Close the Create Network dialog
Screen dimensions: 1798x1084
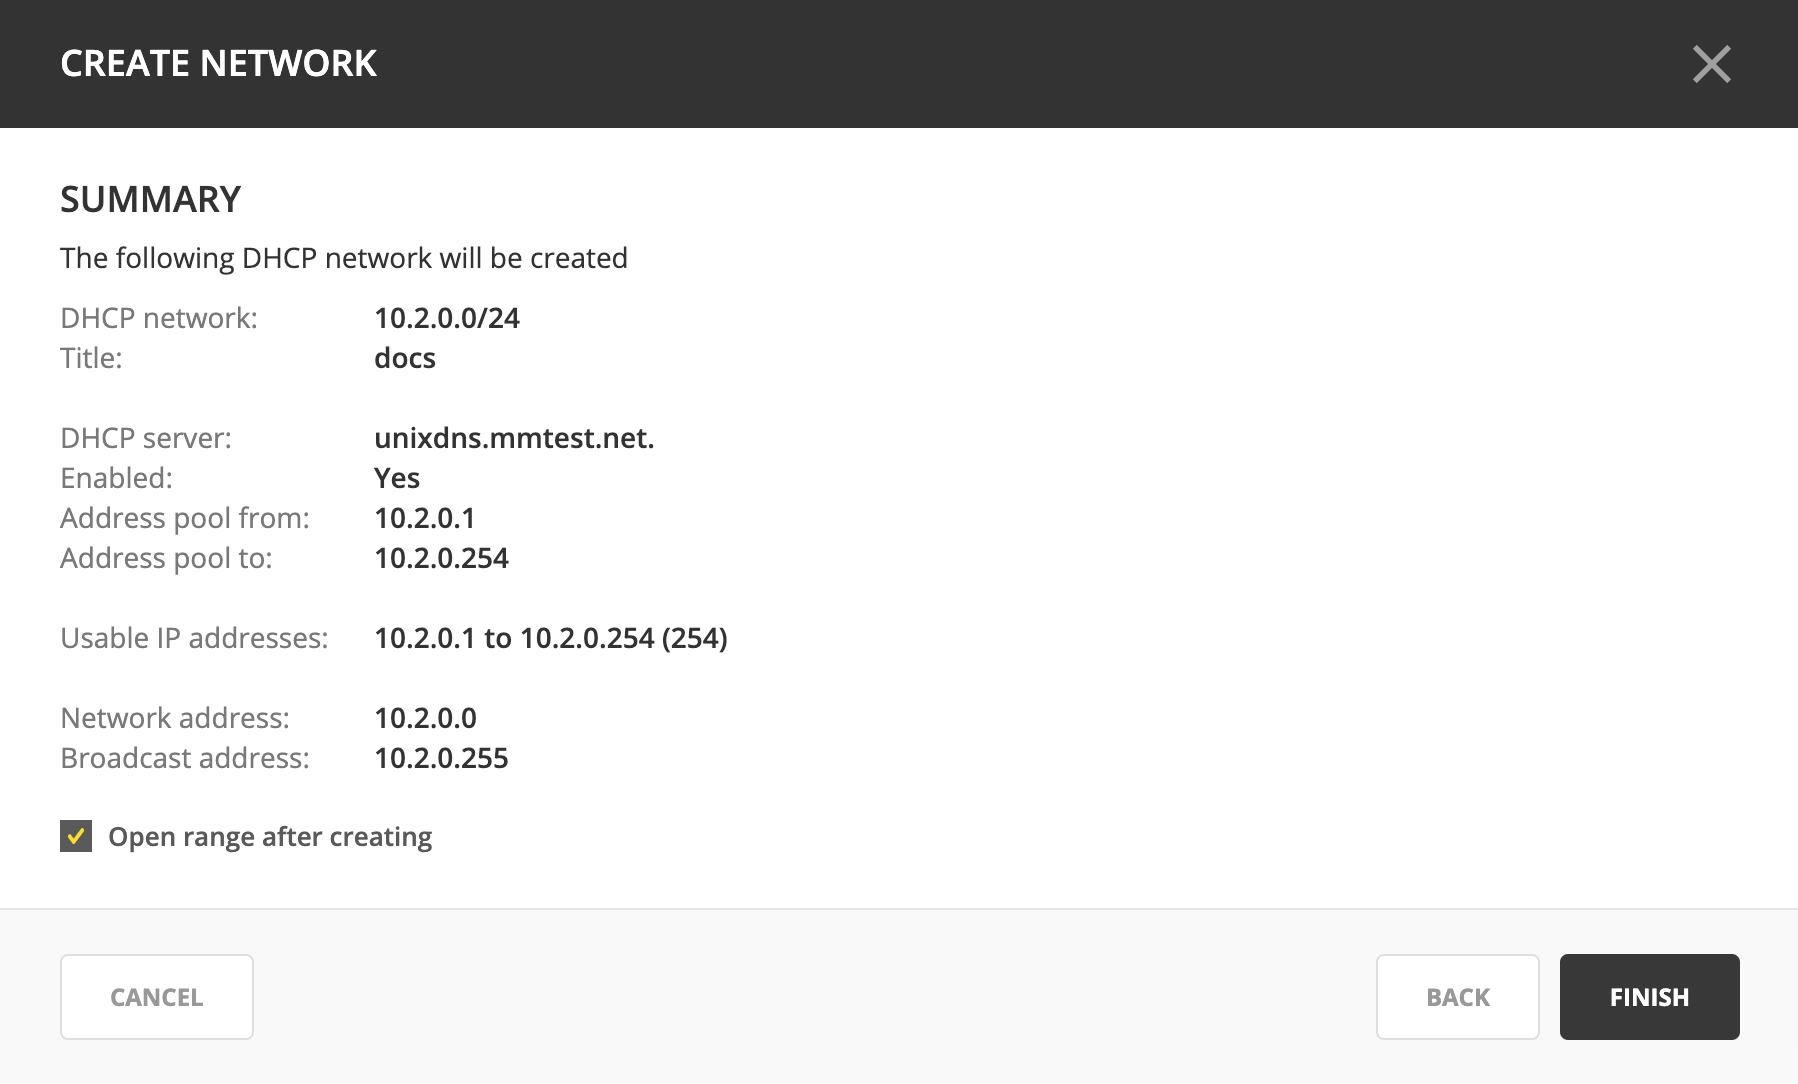point(1711,64)
